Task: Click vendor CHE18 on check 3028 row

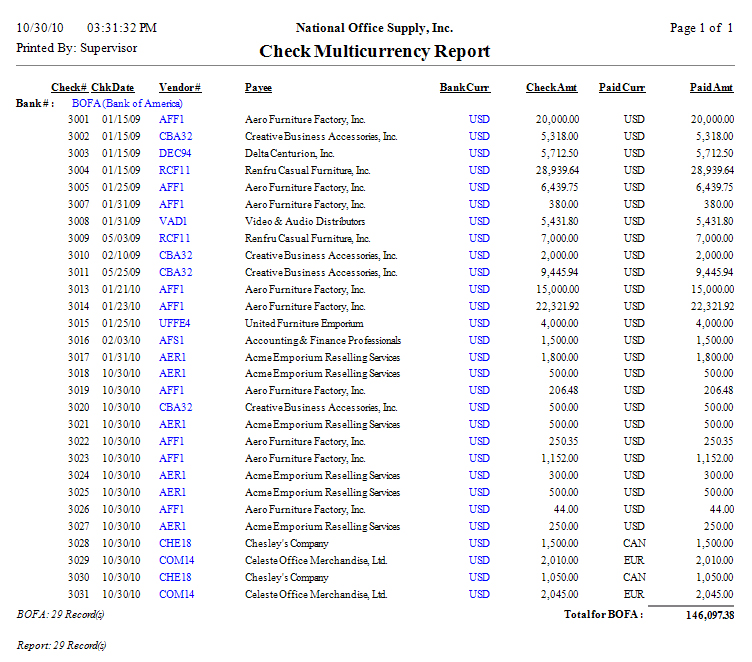Action: [x=175, y=543]
